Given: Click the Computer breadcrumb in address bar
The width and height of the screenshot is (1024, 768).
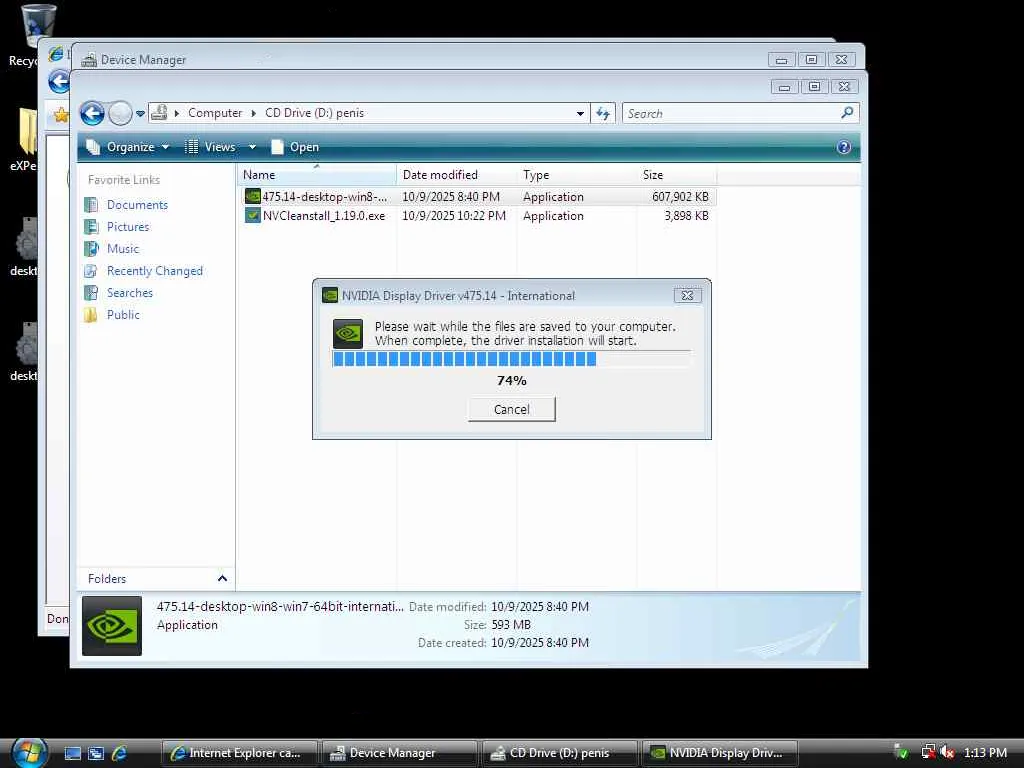Looking at the screenshot, I should point(215,113).
